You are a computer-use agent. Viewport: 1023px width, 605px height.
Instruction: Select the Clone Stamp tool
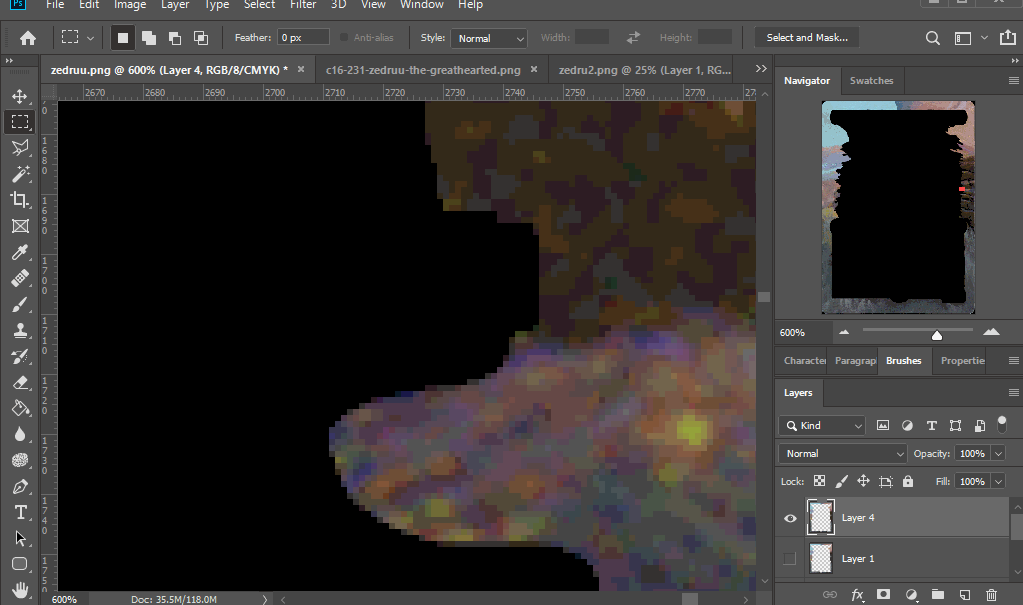(x=20, y=331)
